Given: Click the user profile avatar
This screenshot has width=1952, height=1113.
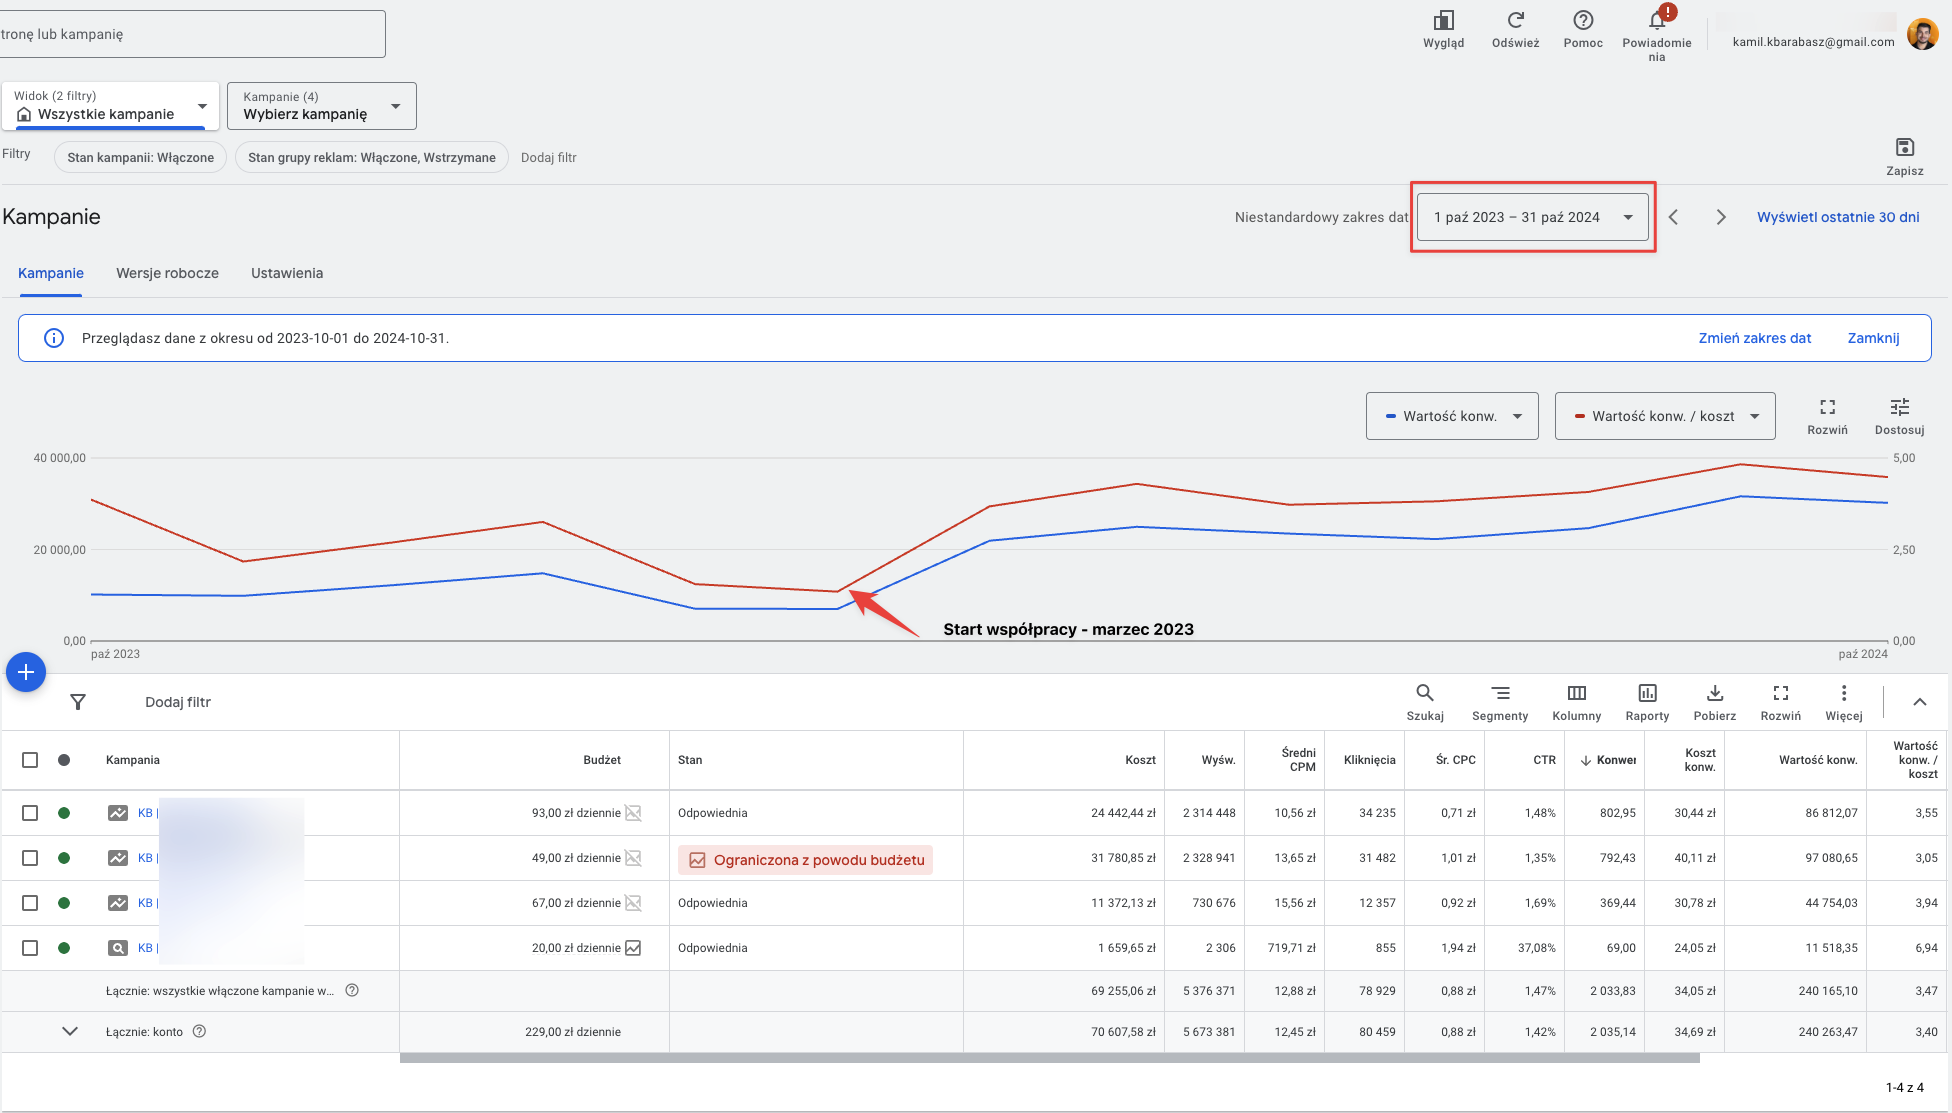Looking at the screenshot, I should [x=1923, y=34].
